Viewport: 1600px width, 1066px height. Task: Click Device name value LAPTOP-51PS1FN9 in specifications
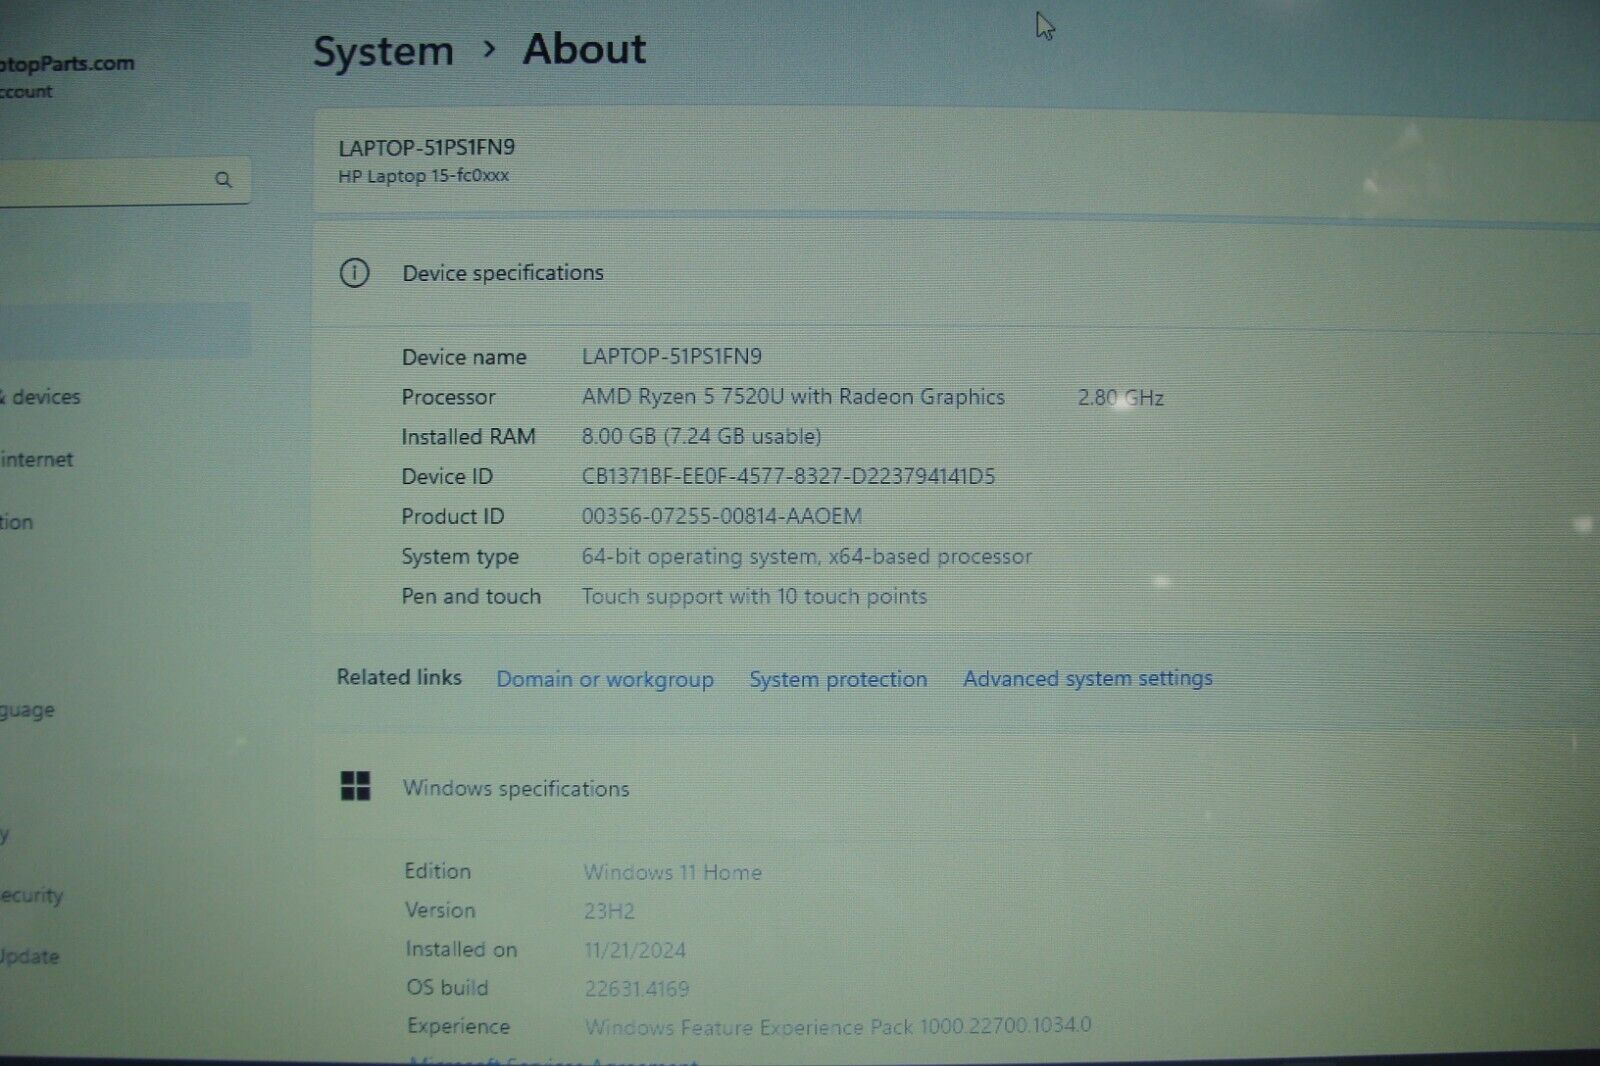672,356
